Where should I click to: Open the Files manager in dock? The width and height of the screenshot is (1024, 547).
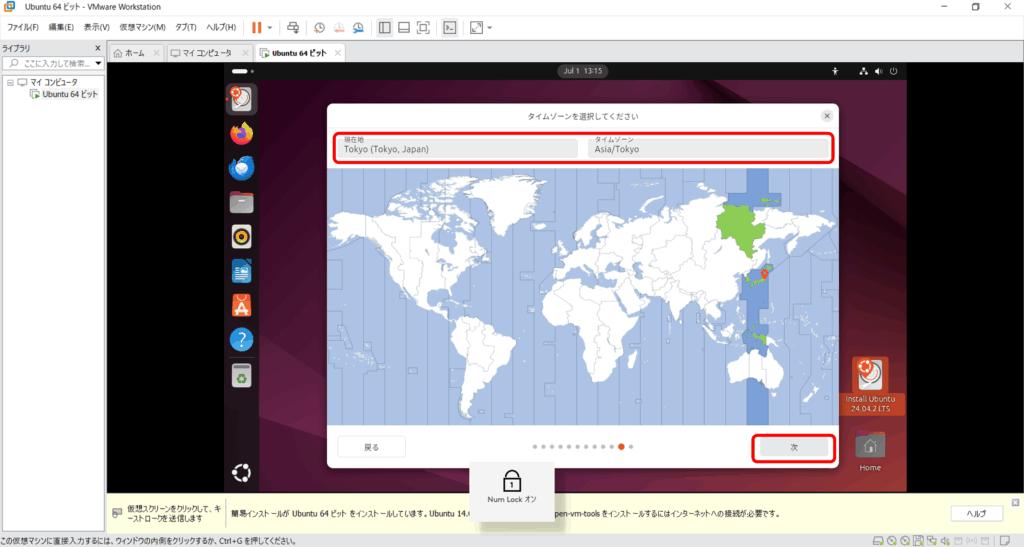click(x=241, y=202)
